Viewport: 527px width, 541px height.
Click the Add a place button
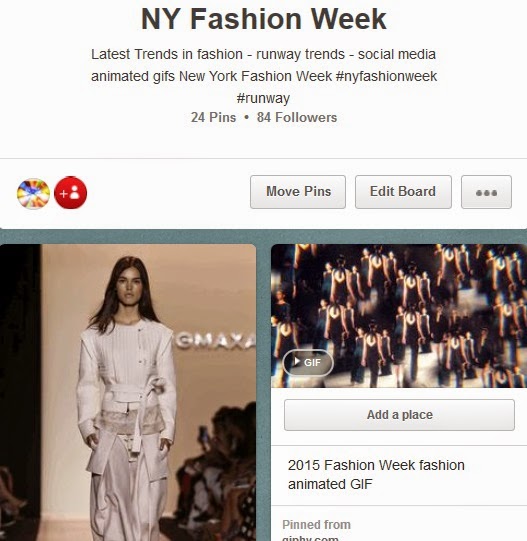(x=399, y=415)
